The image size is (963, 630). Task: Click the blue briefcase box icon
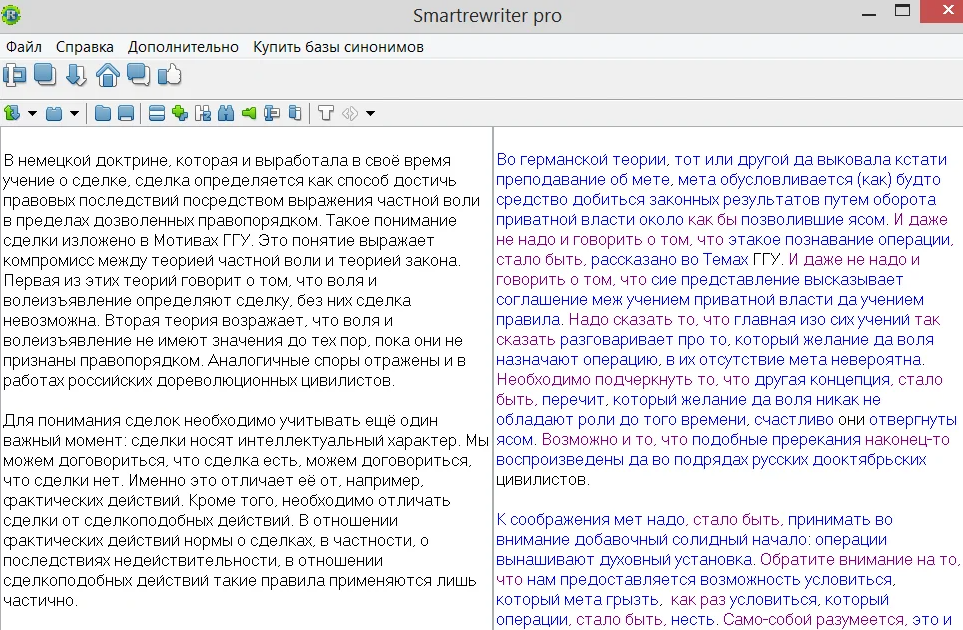[54, 113]
